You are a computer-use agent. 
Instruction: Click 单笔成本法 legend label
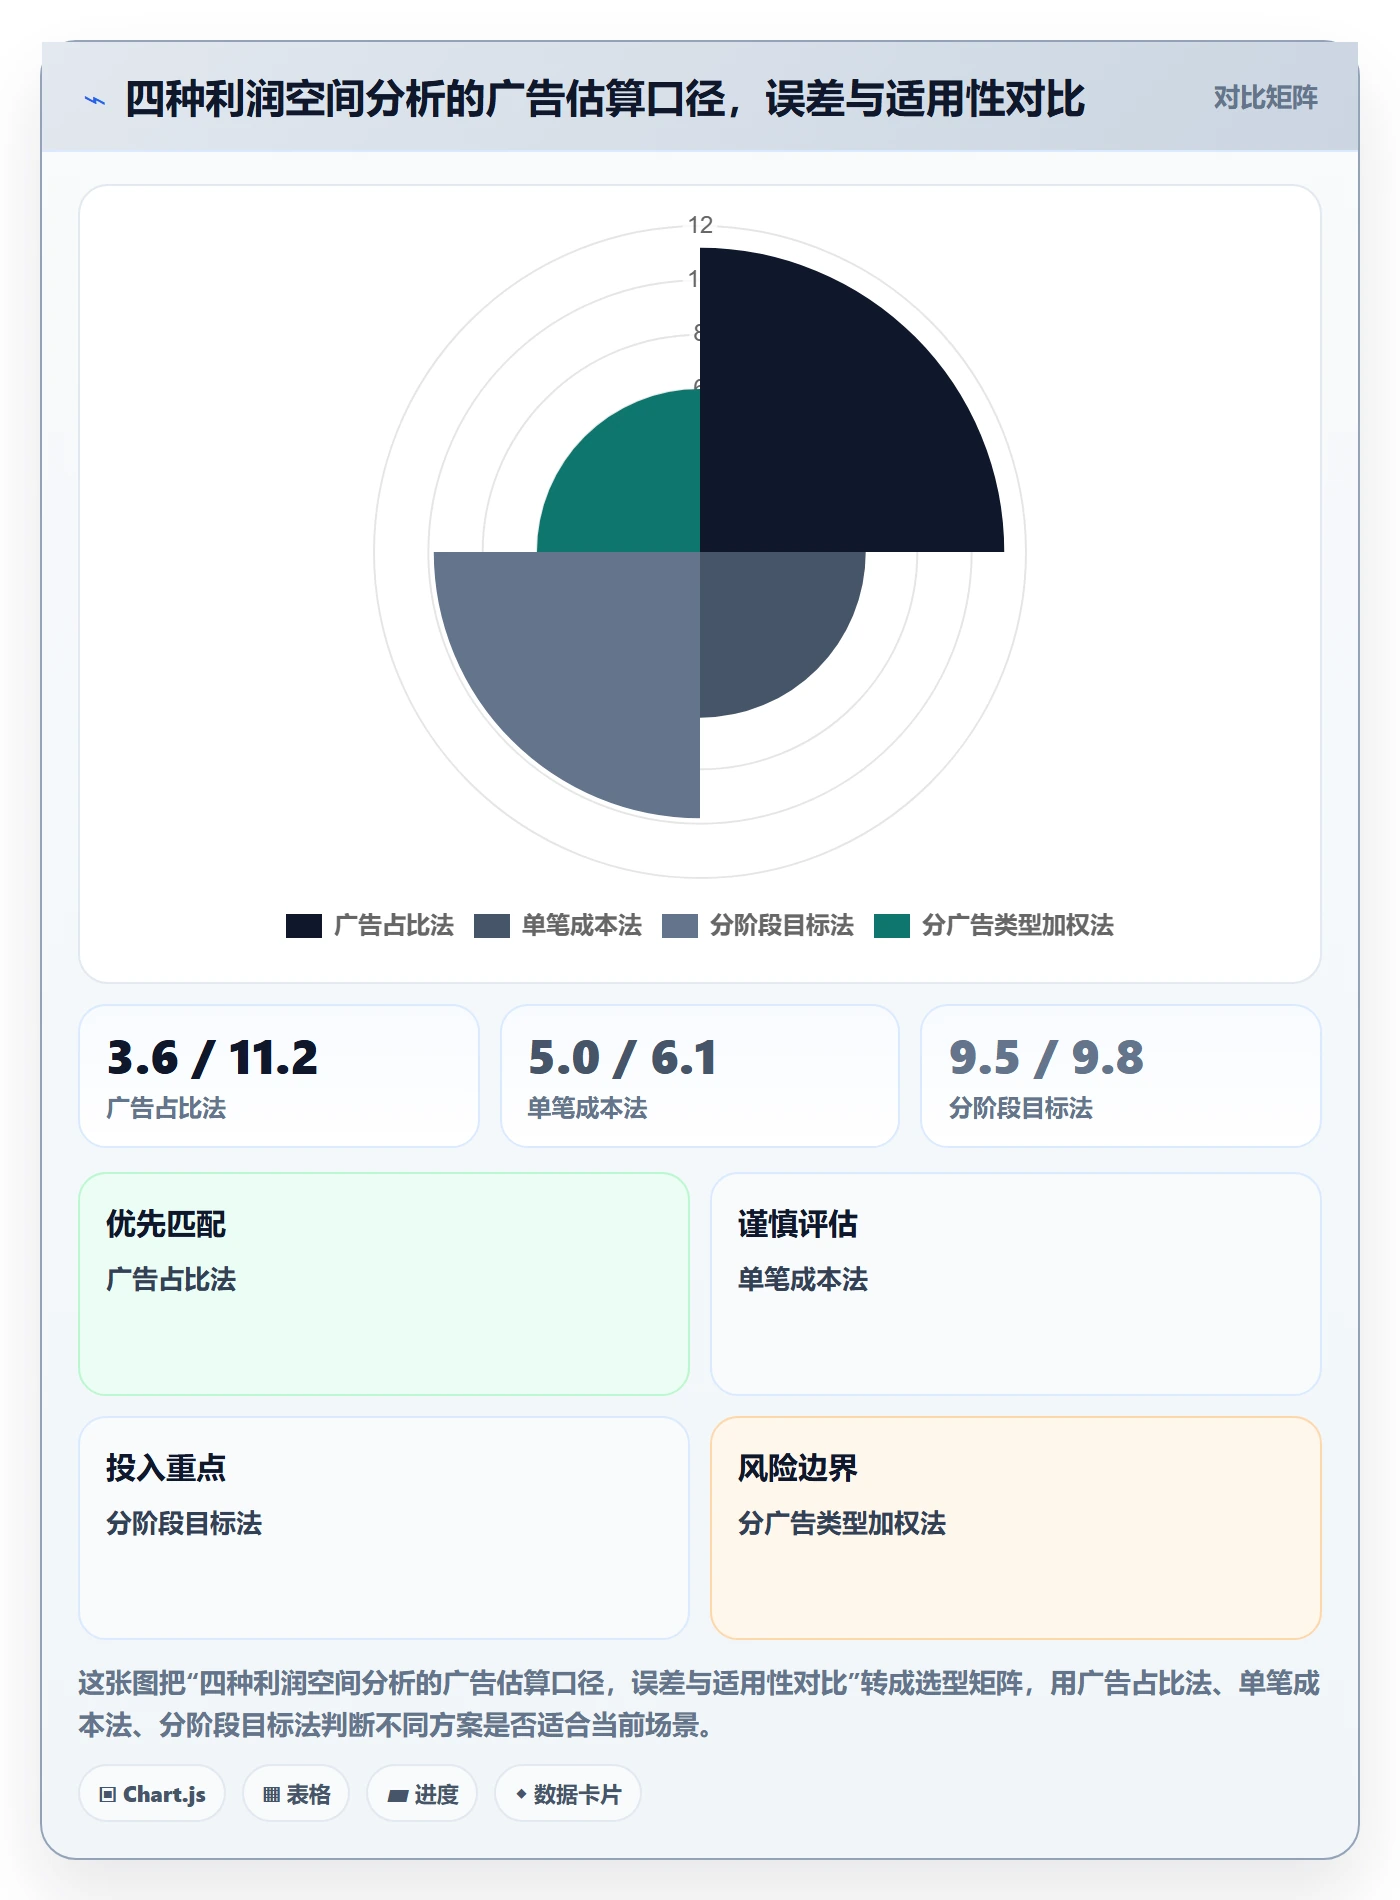[x=582, y=926]
